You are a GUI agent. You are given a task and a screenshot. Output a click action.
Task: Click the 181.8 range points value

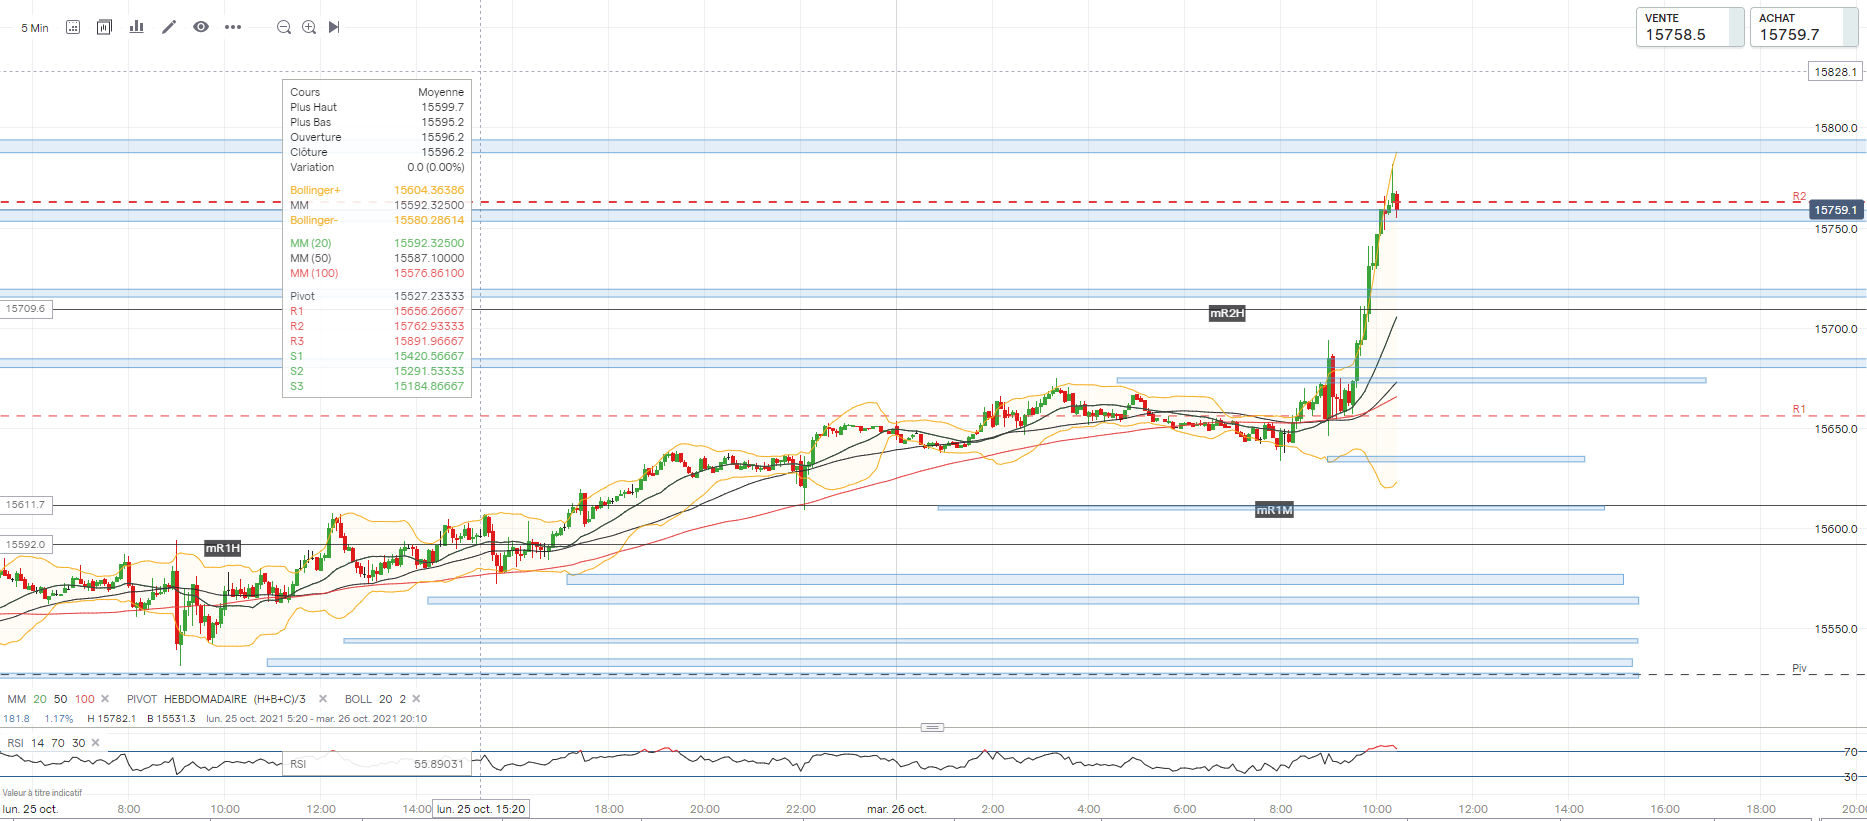(x=17, y=719)
